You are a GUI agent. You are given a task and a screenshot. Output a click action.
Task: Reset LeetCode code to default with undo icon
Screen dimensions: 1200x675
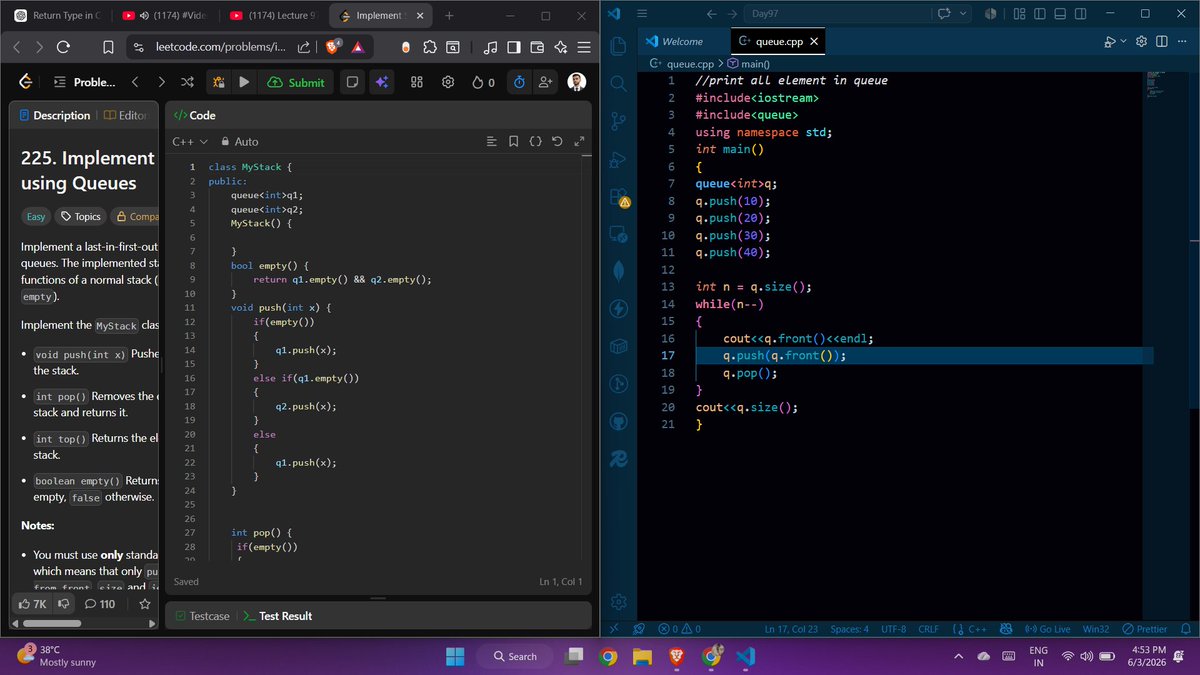tap(557, 142)
